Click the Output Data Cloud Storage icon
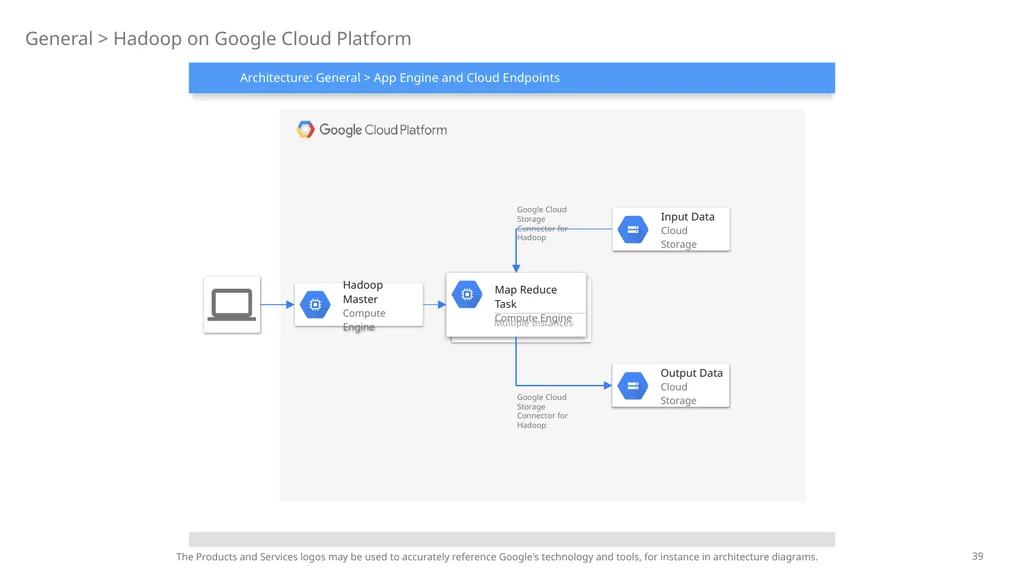The image size is (1024, 576). (633, 385)
